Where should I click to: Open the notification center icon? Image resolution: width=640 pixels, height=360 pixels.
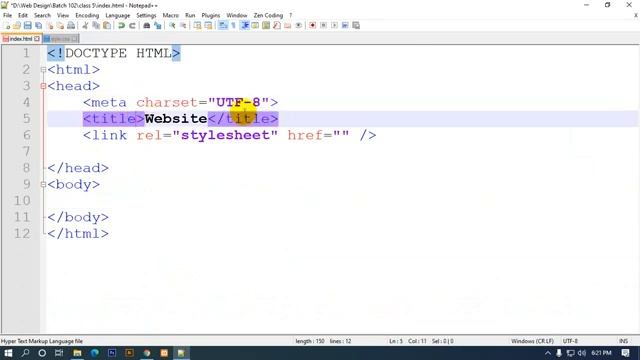pos(625,353)
